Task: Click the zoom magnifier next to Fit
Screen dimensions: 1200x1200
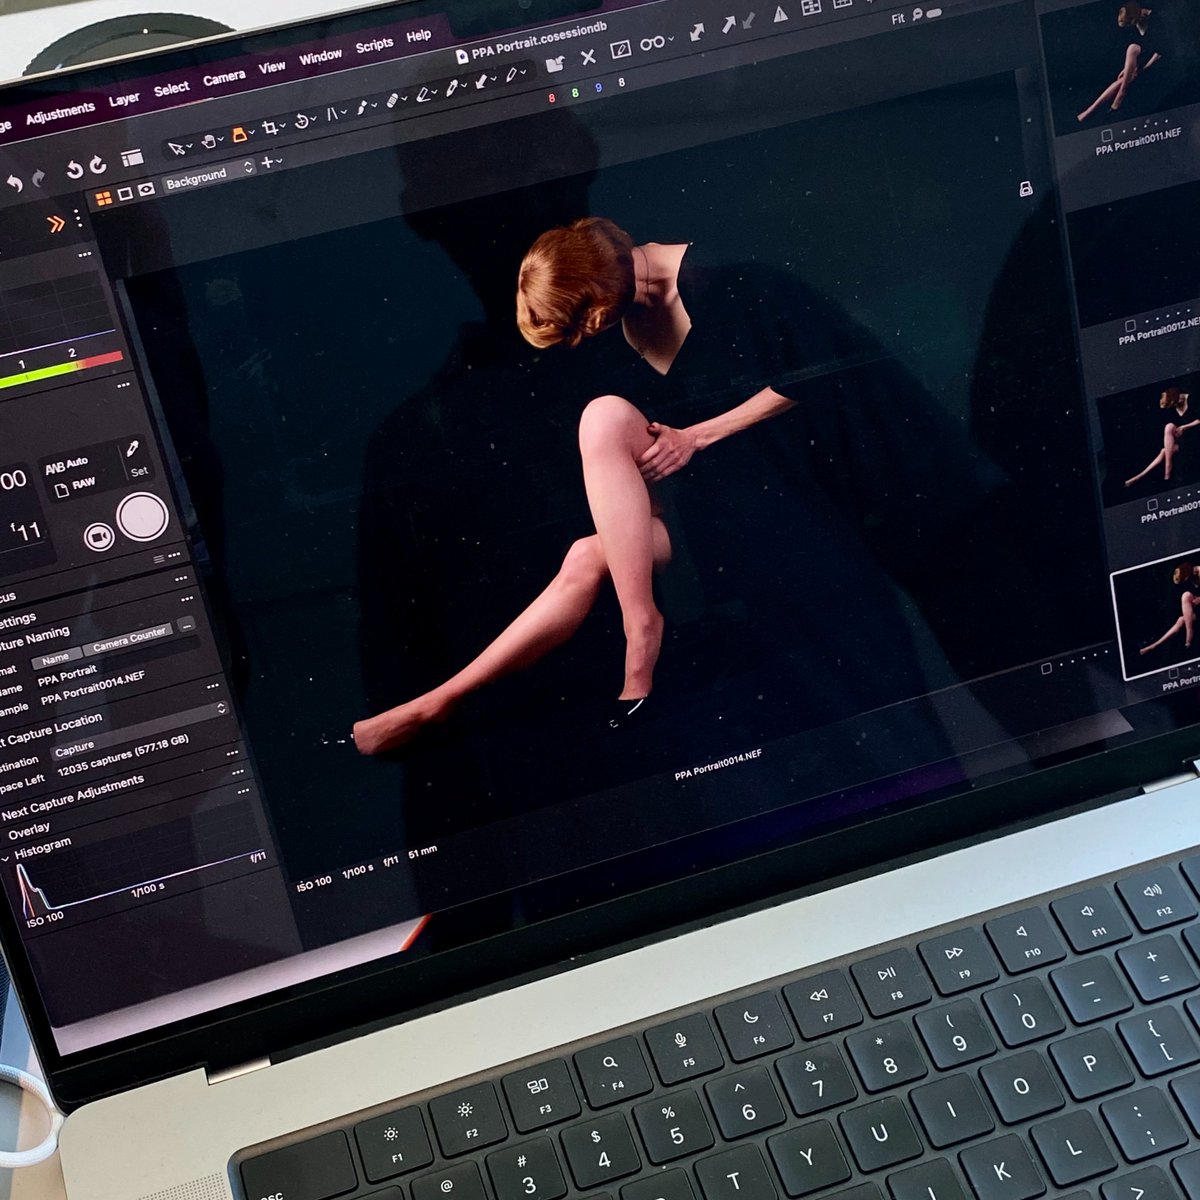Action: tap(917, 15)
